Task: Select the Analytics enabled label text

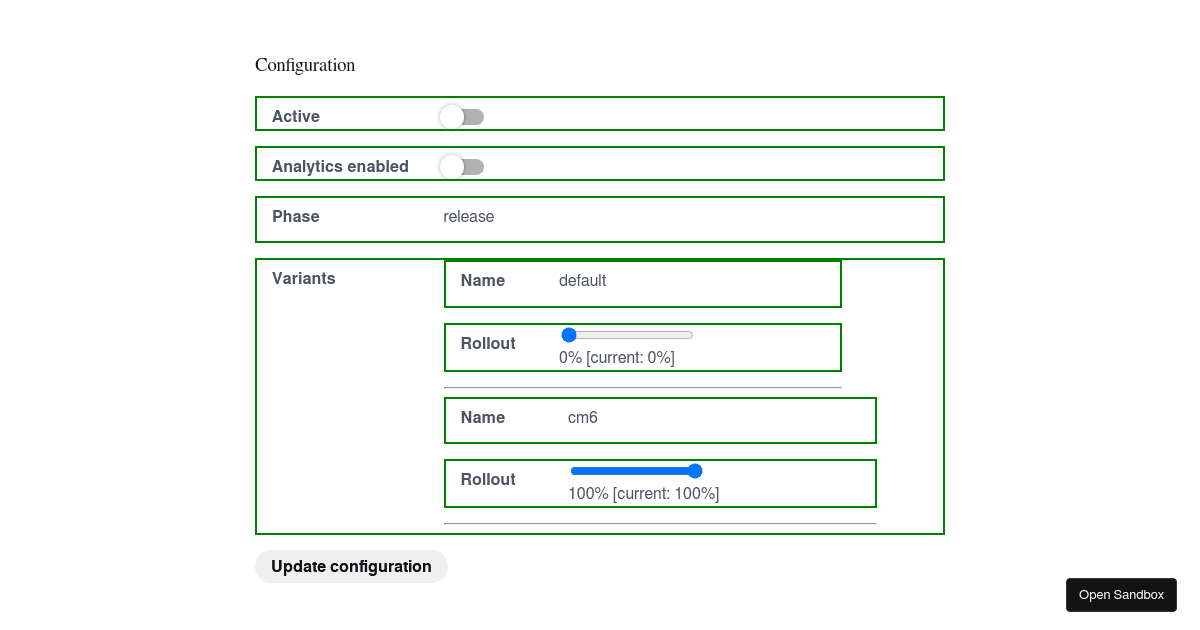Action: 340,166
